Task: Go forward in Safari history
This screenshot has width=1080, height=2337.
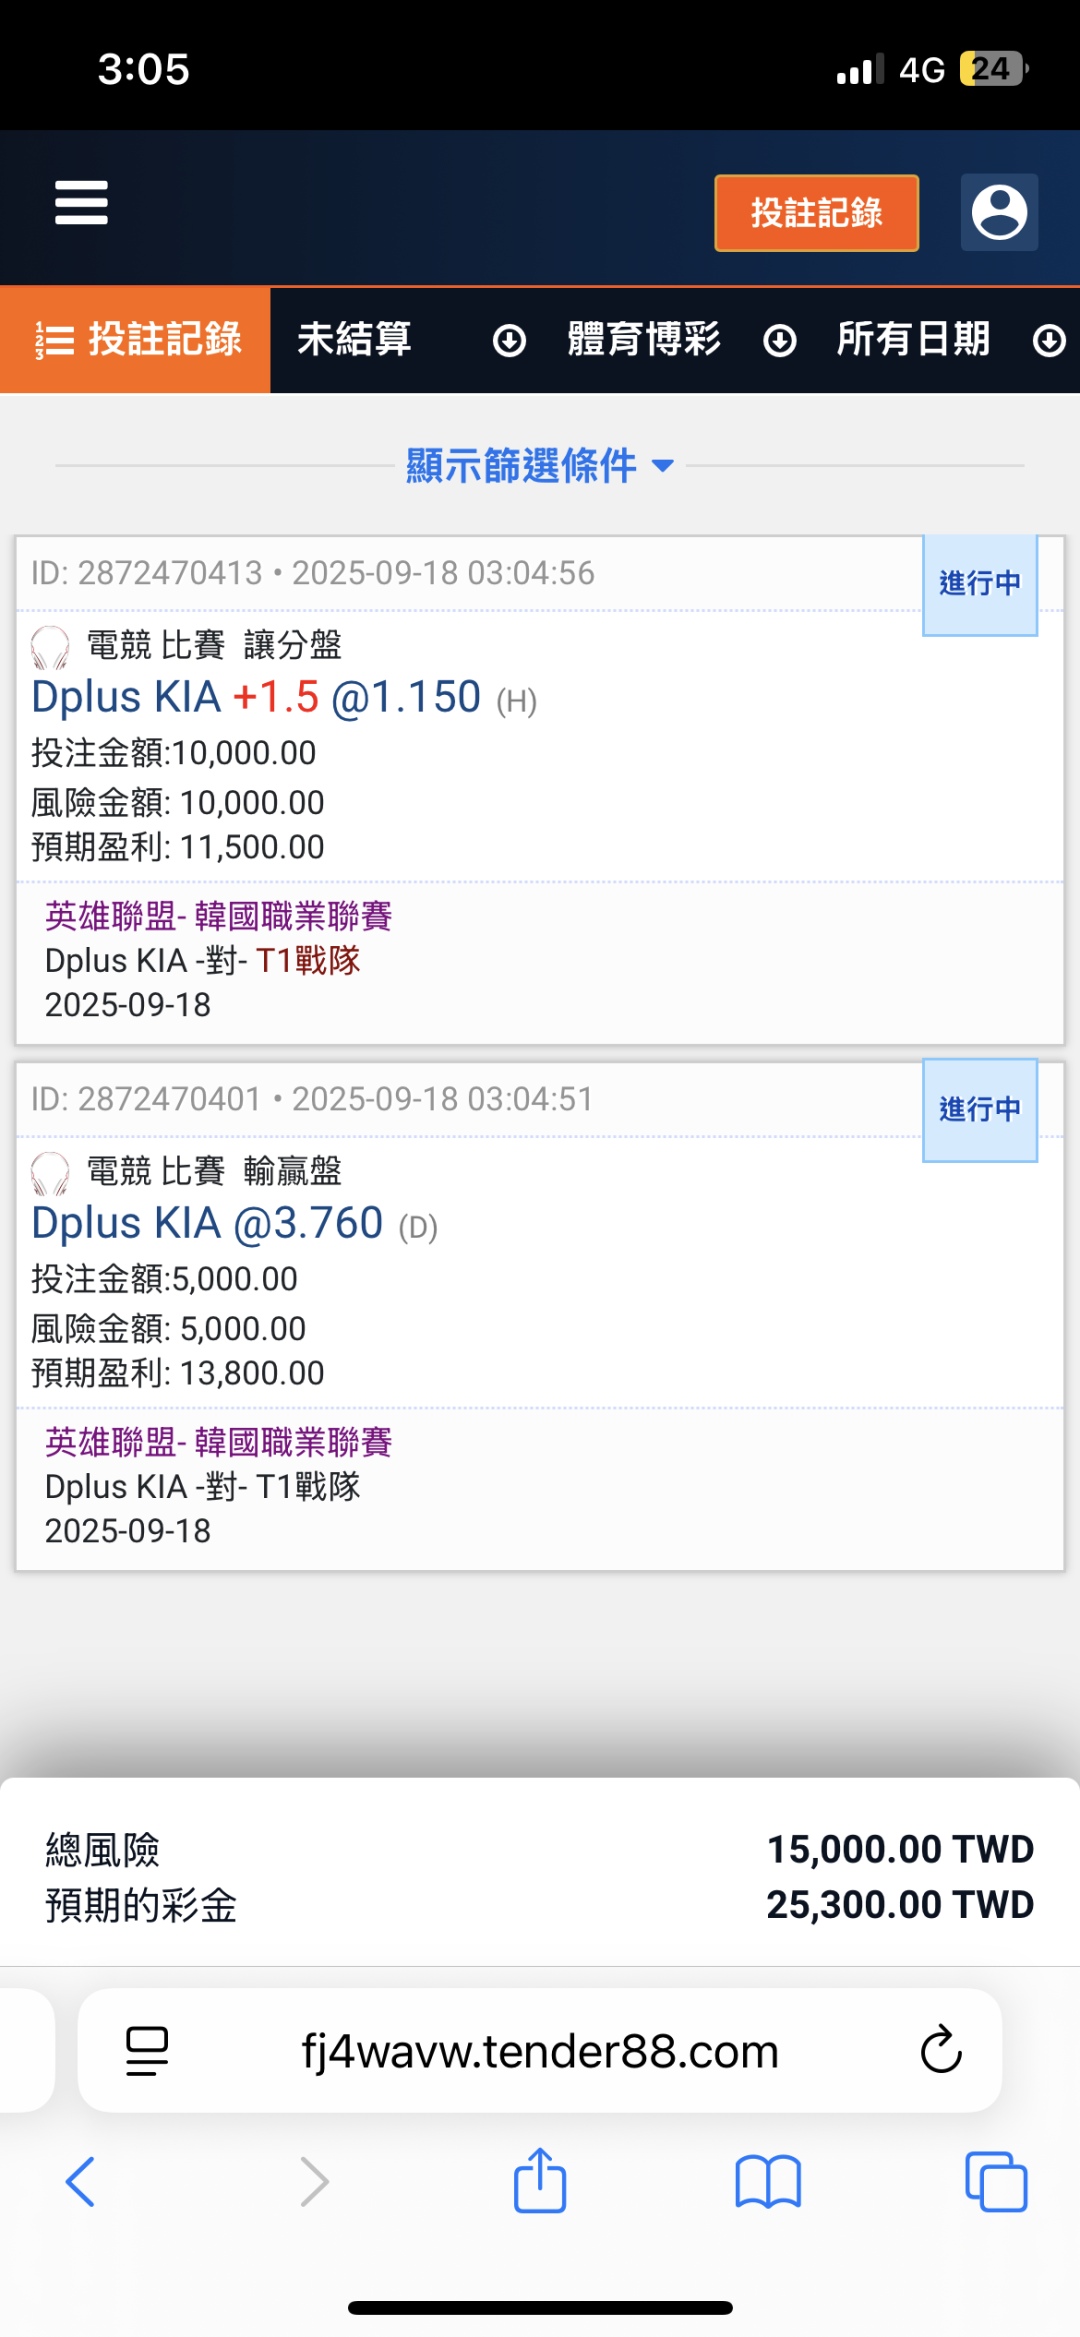Action: (315, 2181)
